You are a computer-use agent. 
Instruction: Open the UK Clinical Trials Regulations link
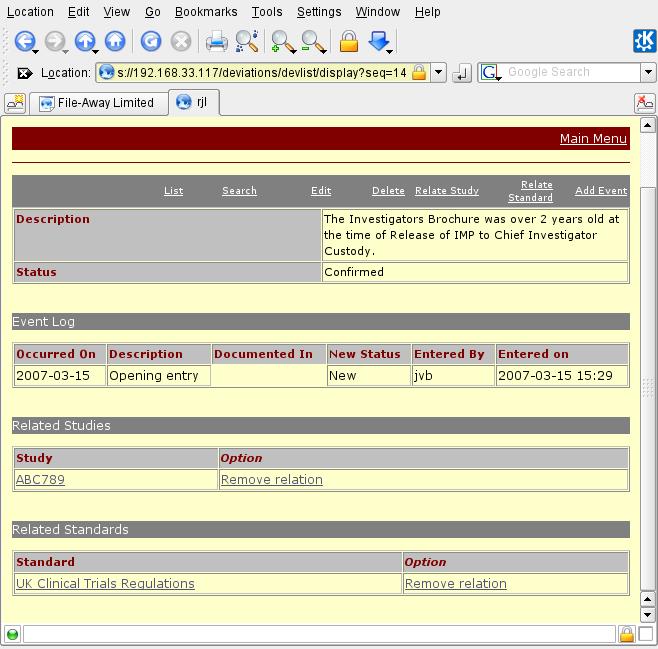(x=105, y=584)
